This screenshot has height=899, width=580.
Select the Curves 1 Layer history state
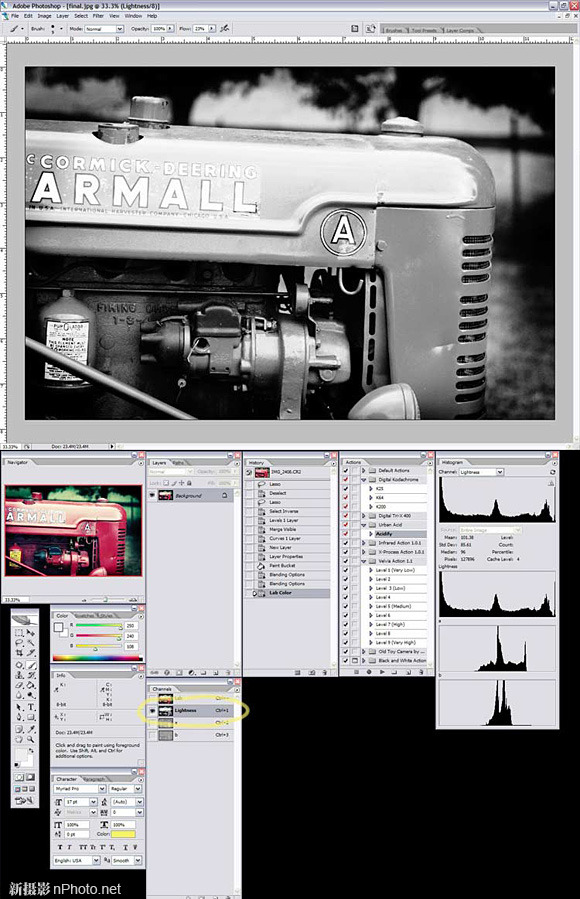coord(285,538)
